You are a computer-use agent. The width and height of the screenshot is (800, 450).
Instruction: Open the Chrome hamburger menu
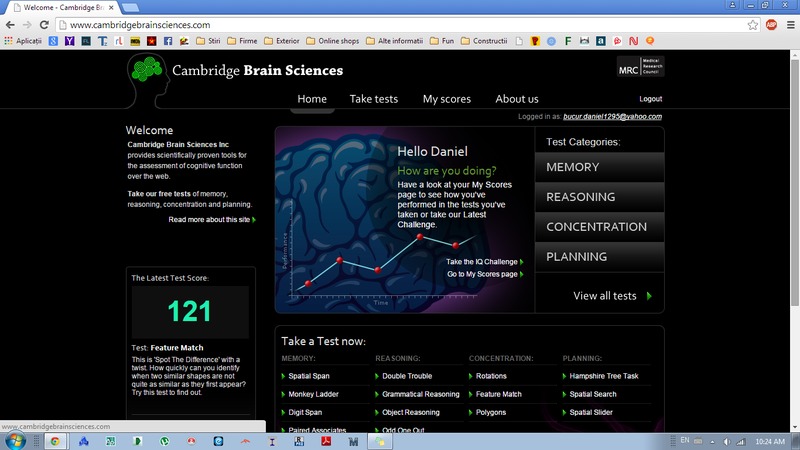pos(790,24)
